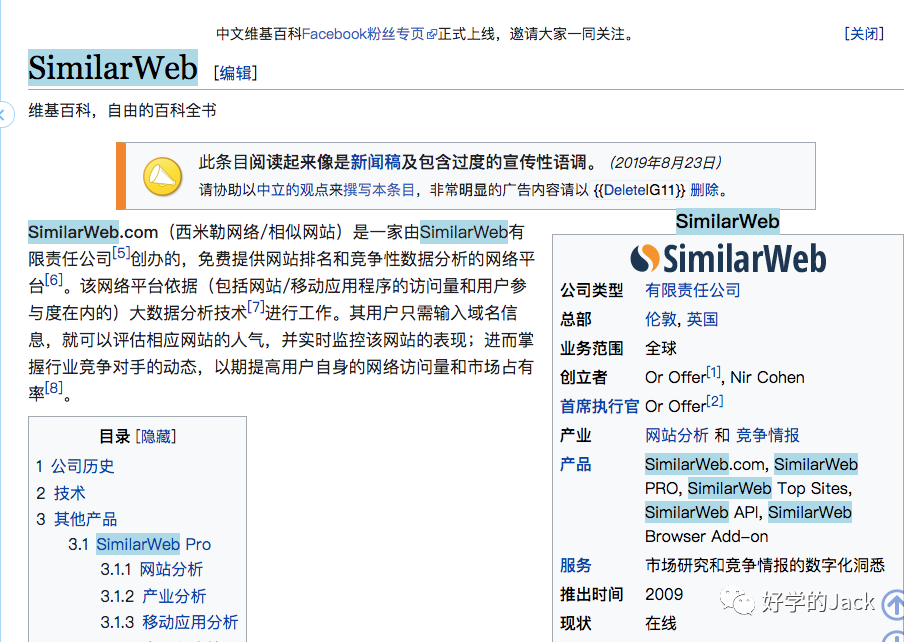Jump to section 3.1.1 网站分析
Viewport: 904px width, 642px height.
171,569
